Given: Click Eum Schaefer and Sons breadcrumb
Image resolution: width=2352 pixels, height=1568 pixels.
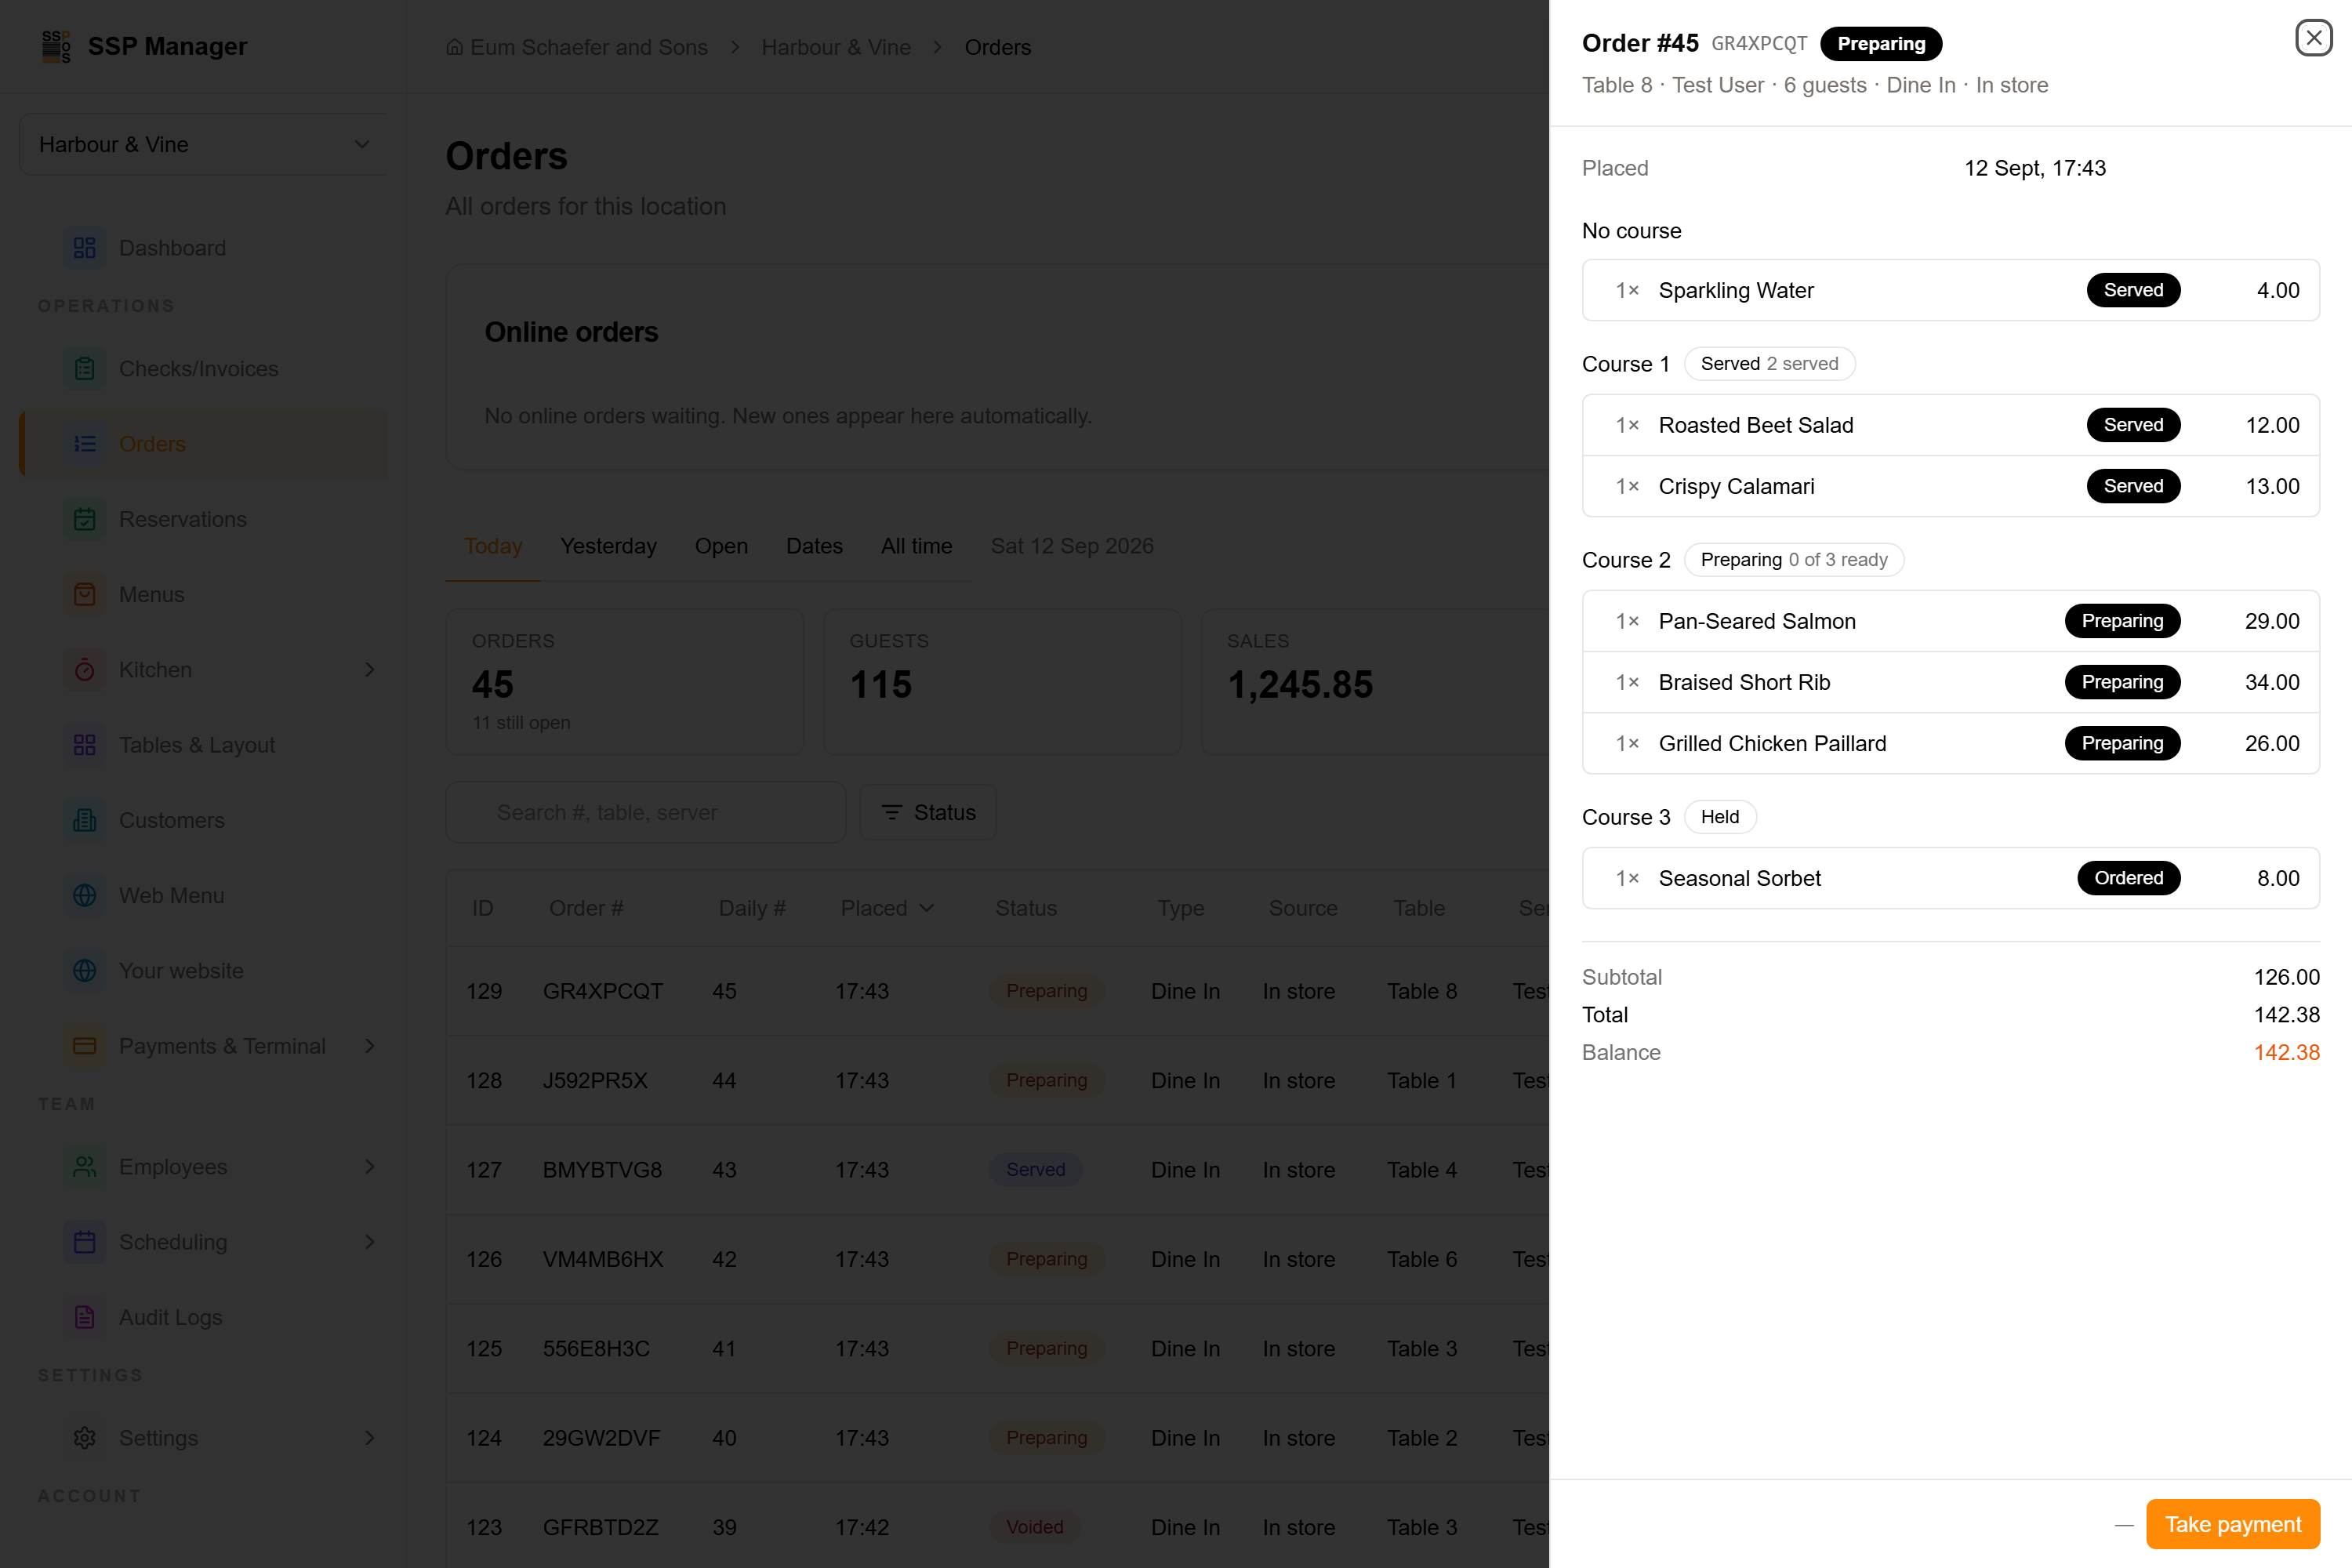Looking at the screenshot, I should pyautogui.click(x=588, y=47).
